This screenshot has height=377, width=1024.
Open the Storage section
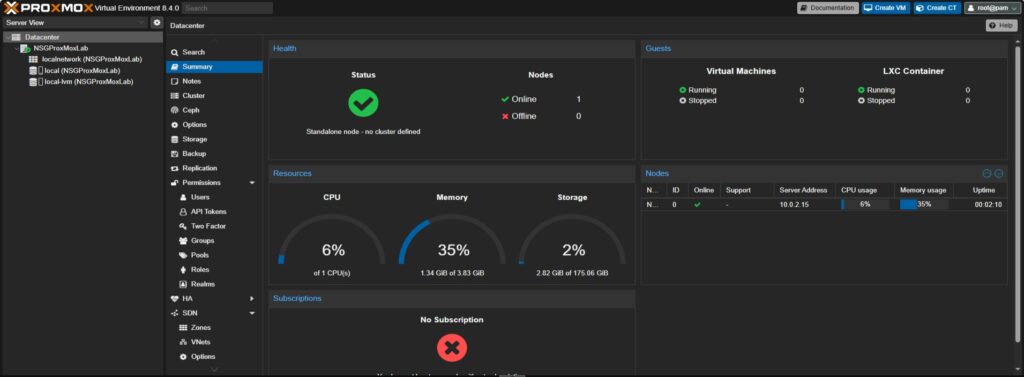214,139
